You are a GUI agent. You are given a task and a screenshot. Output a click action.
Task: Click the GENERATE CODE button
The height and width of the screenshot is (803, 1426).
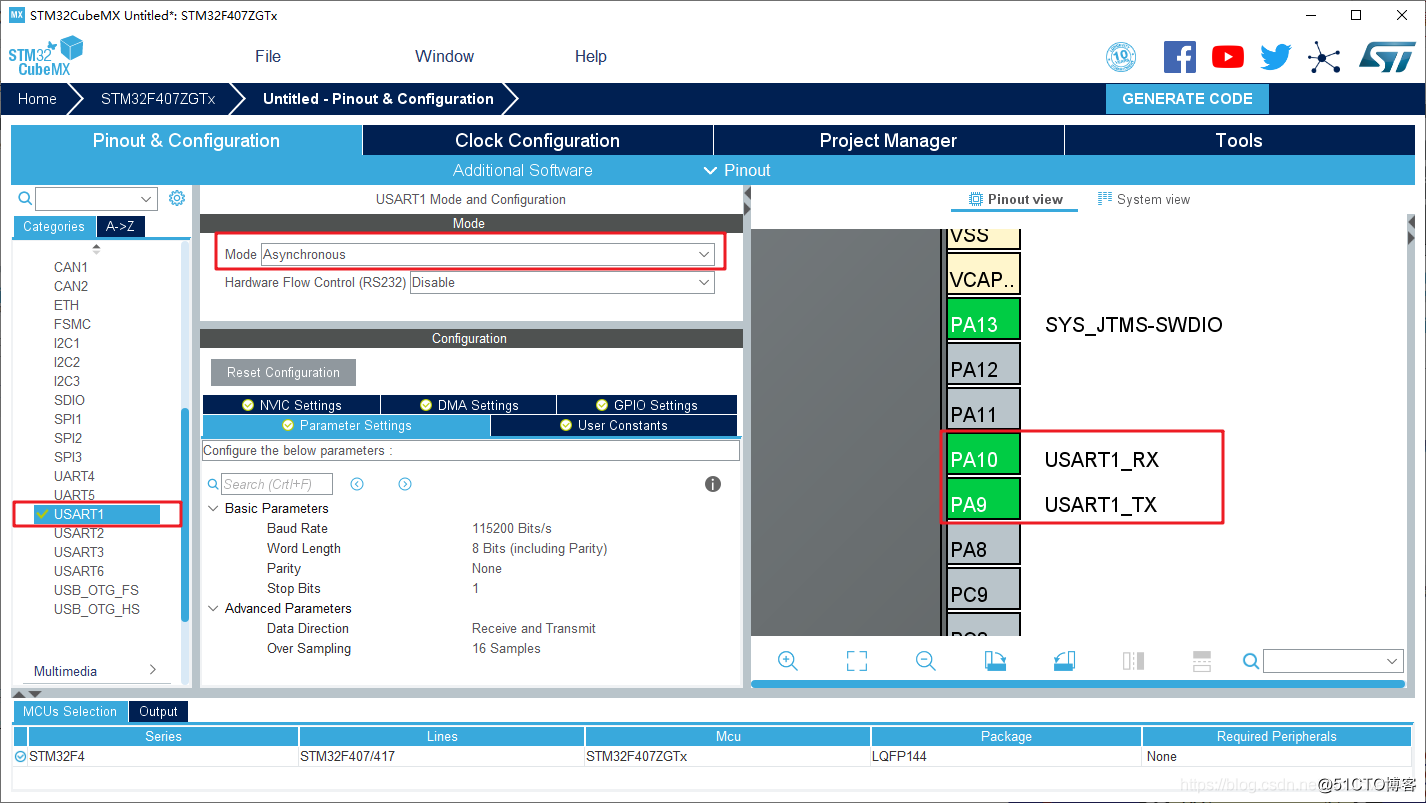(x=1187, y=99)
